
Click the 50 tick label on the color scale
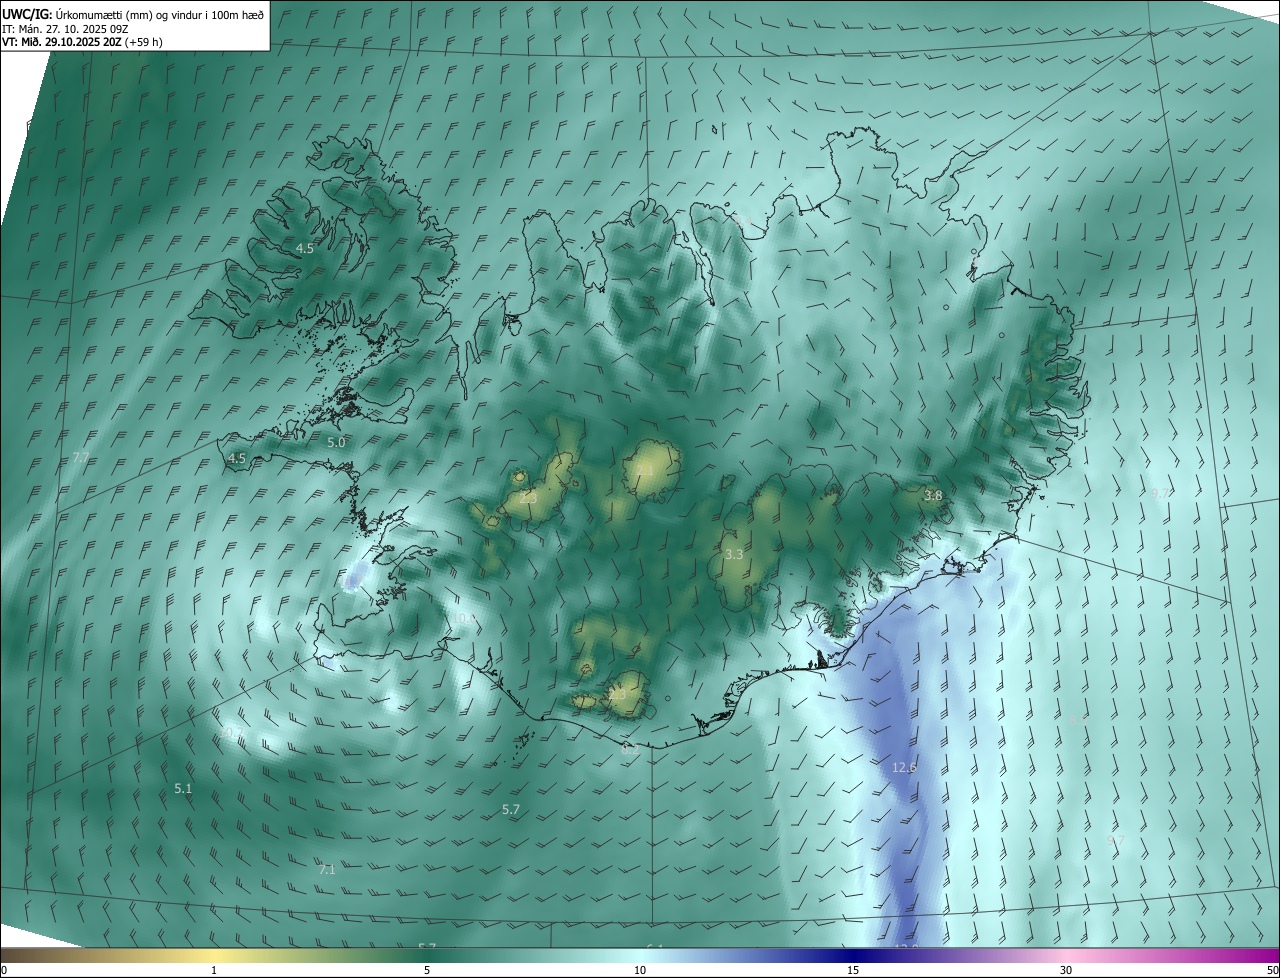[x=1272, y=970]
